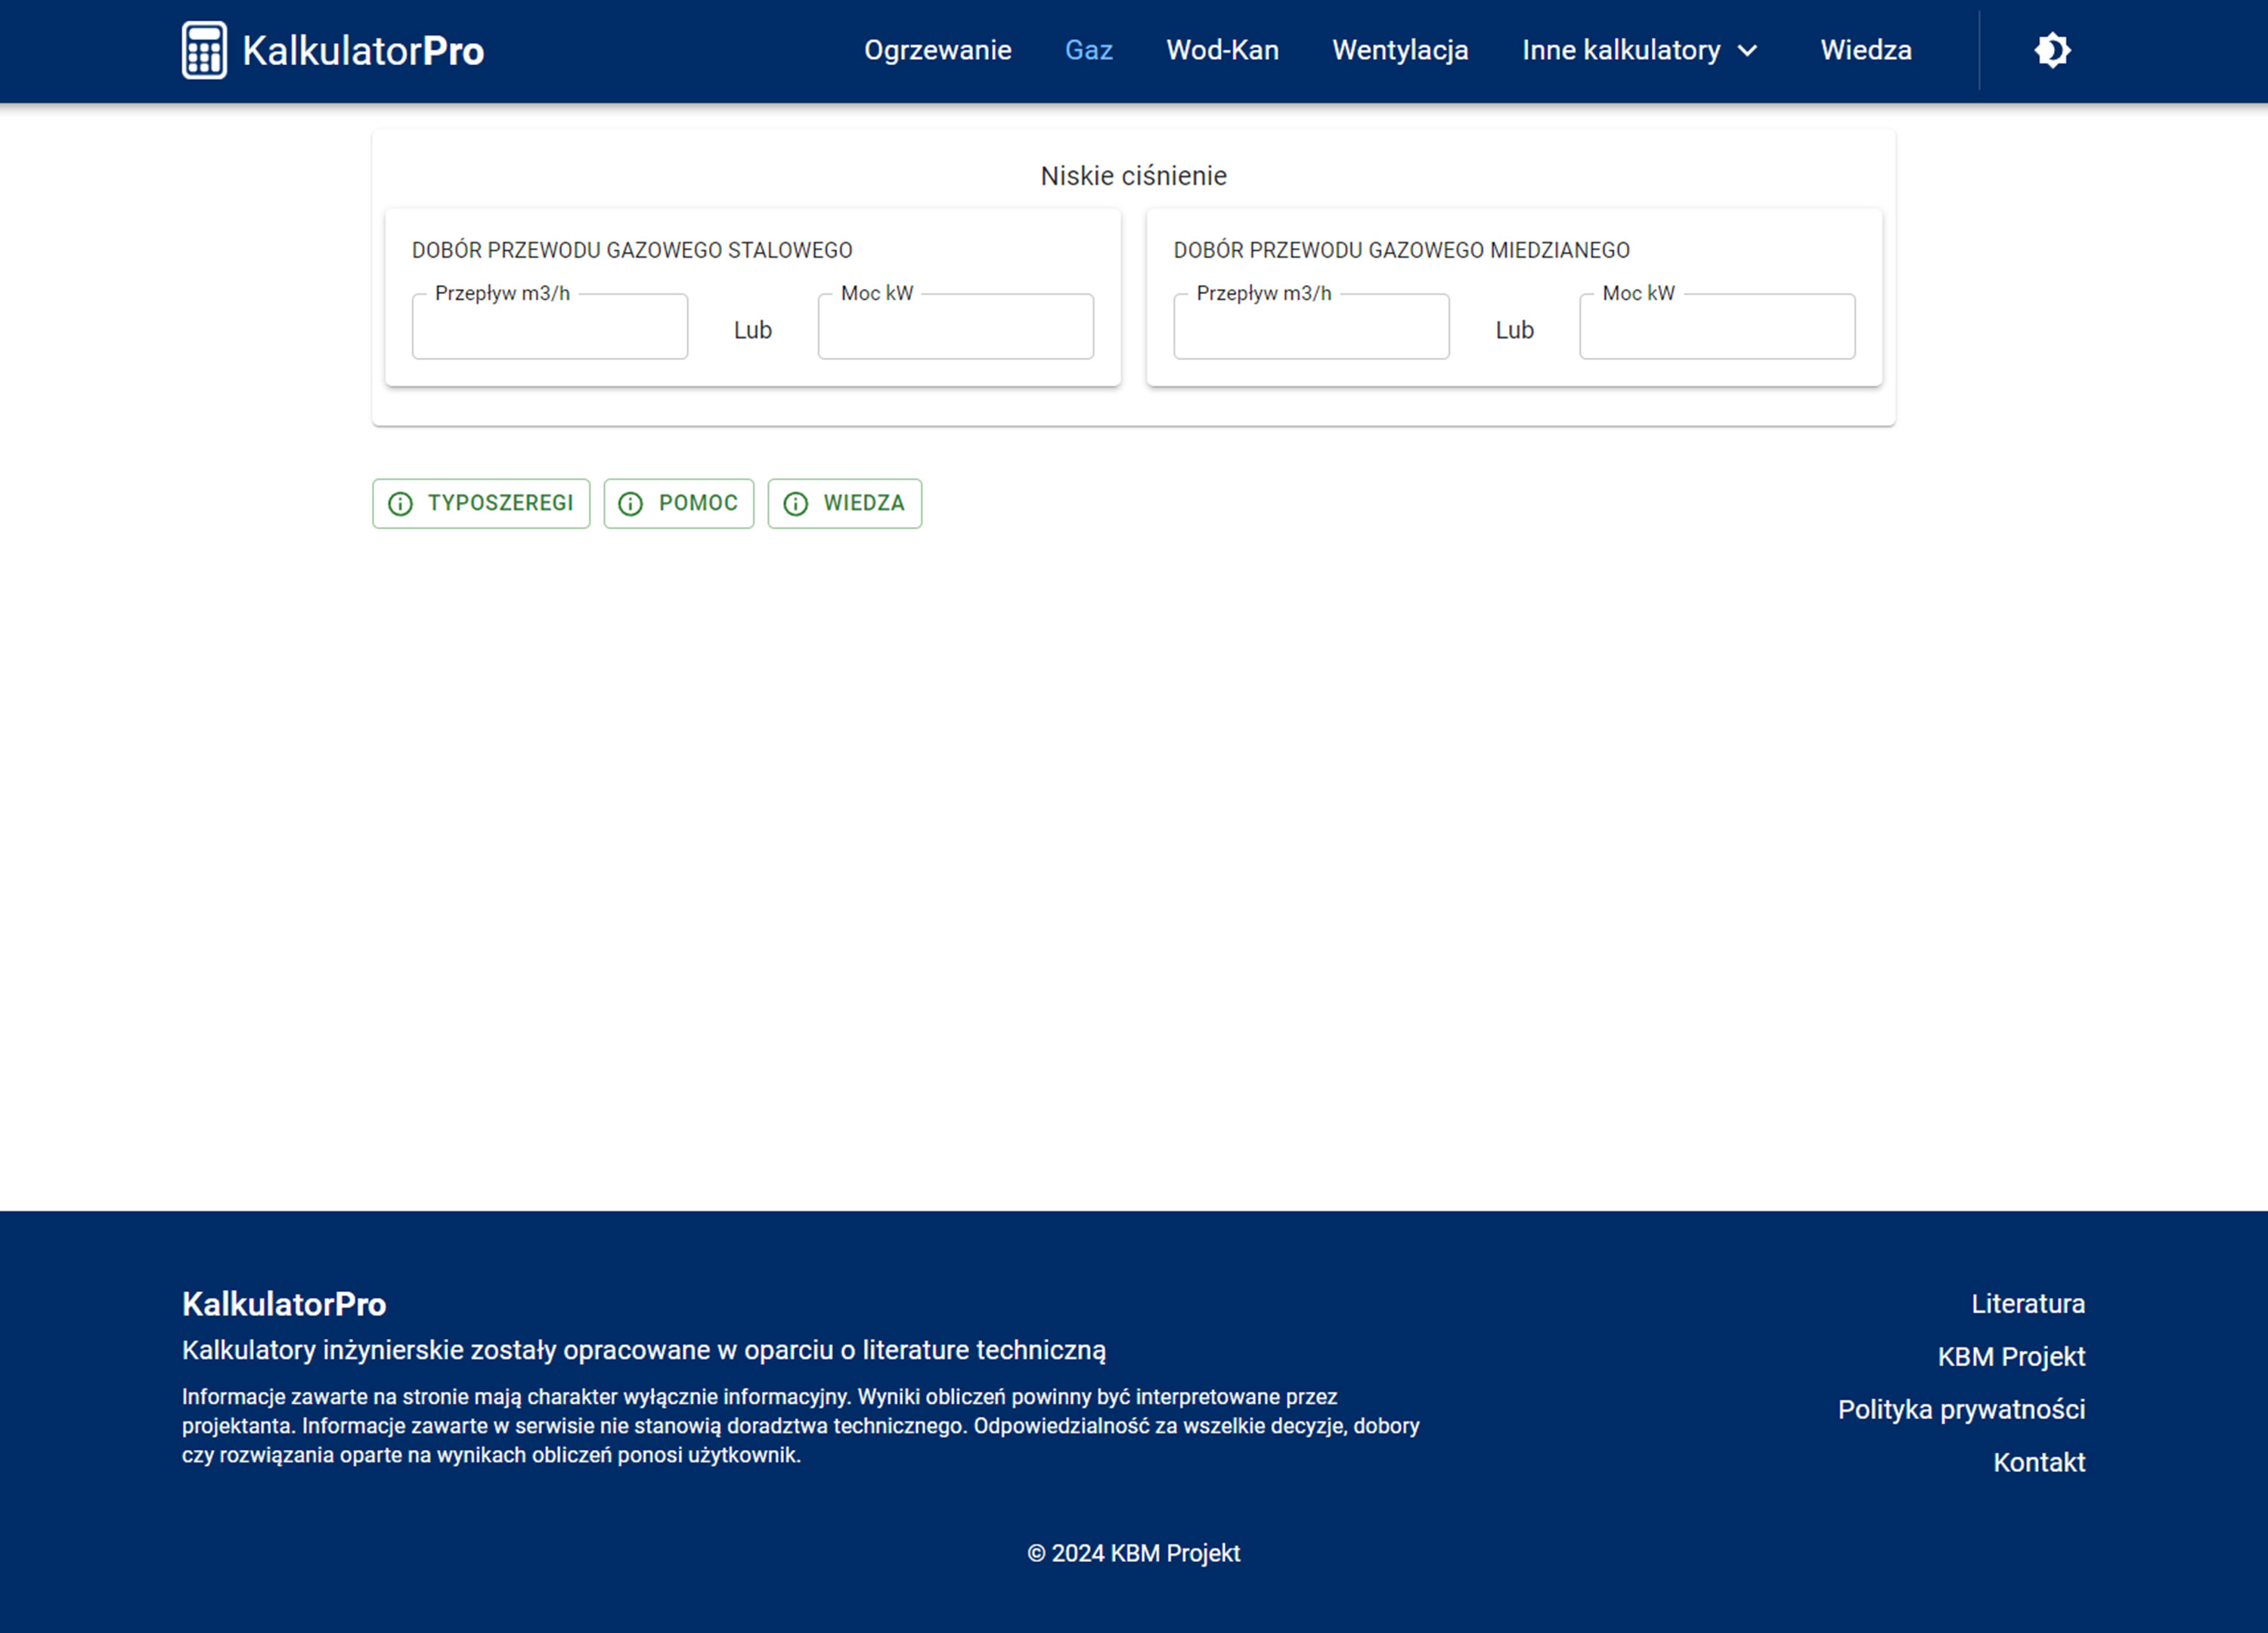Screen dimensions: 2268x1633
Task: Open the green WIEDZA button
Action: (845, 504)
